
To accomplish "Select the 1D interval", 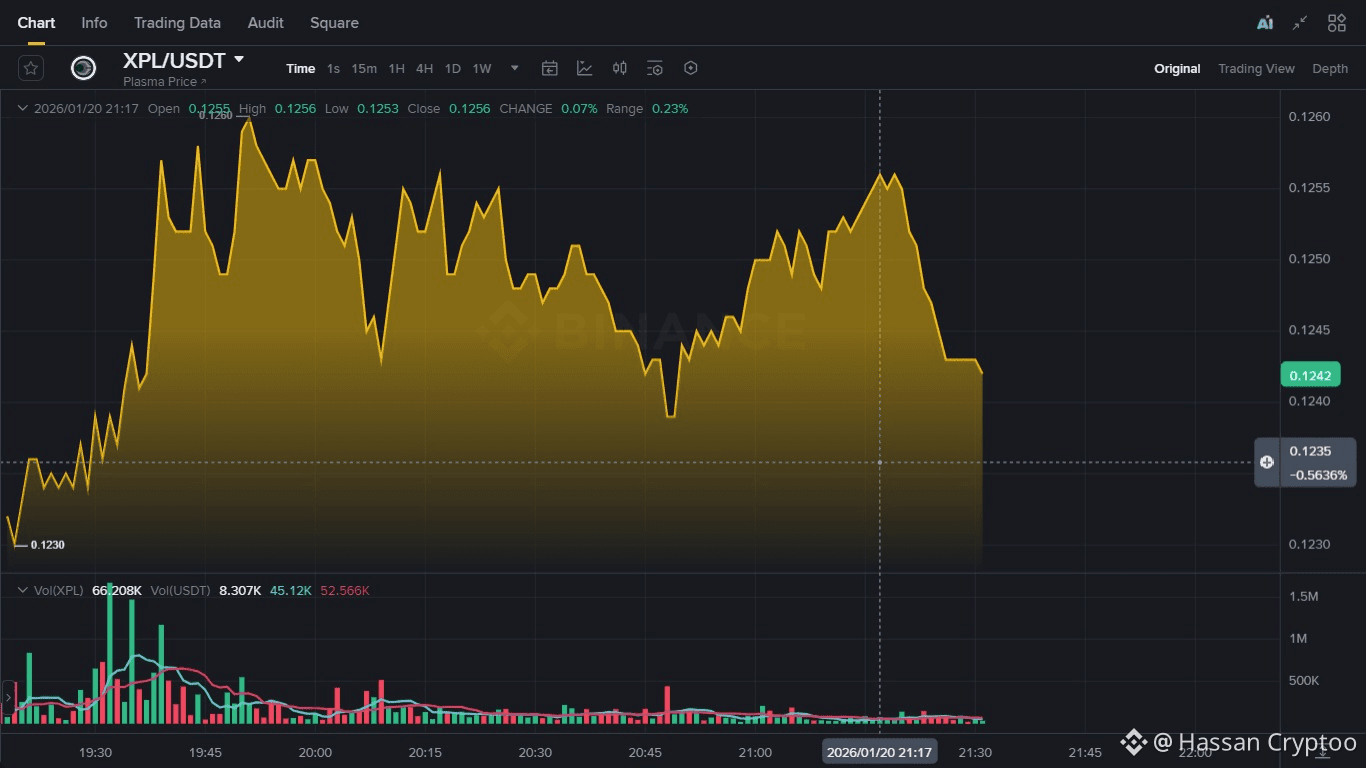I will click(452, 68).
